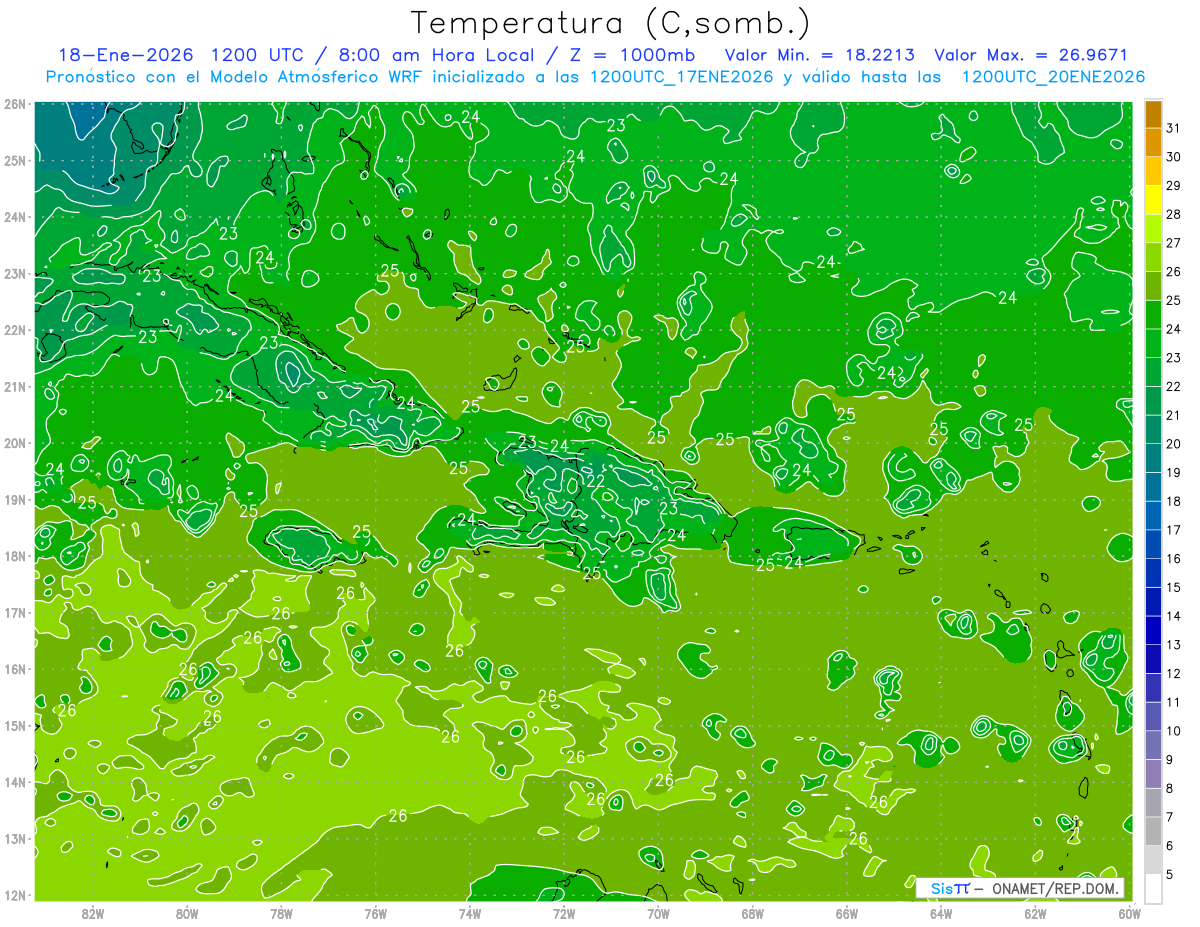Click the "Valor Max. = 26.9671" readout
This screenshot has height=927, width=1200.
click(1031, 54)
